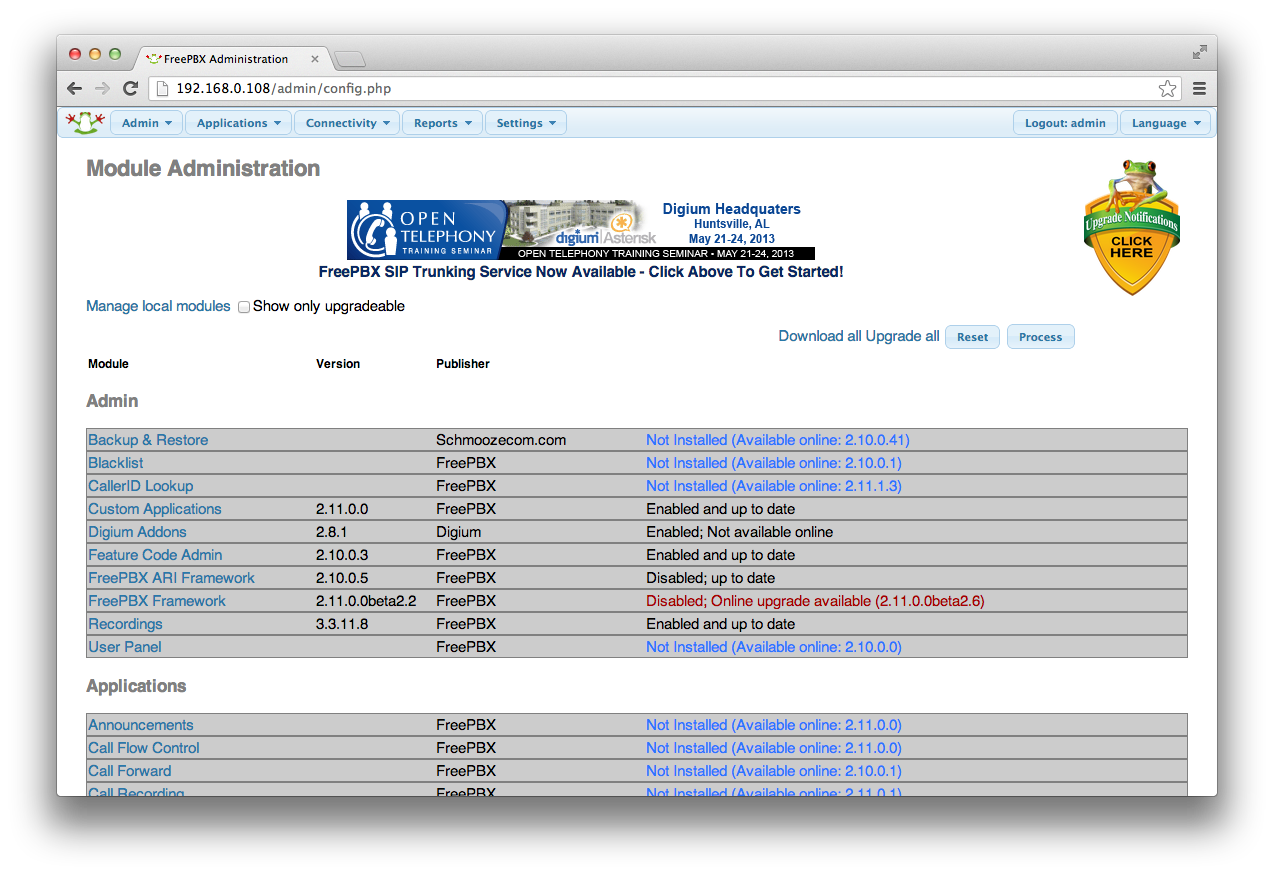Screen dimensions: 1274x875
Task: Click Digium Addons version 2.8.1 cell
Action: tap(332, 532)
